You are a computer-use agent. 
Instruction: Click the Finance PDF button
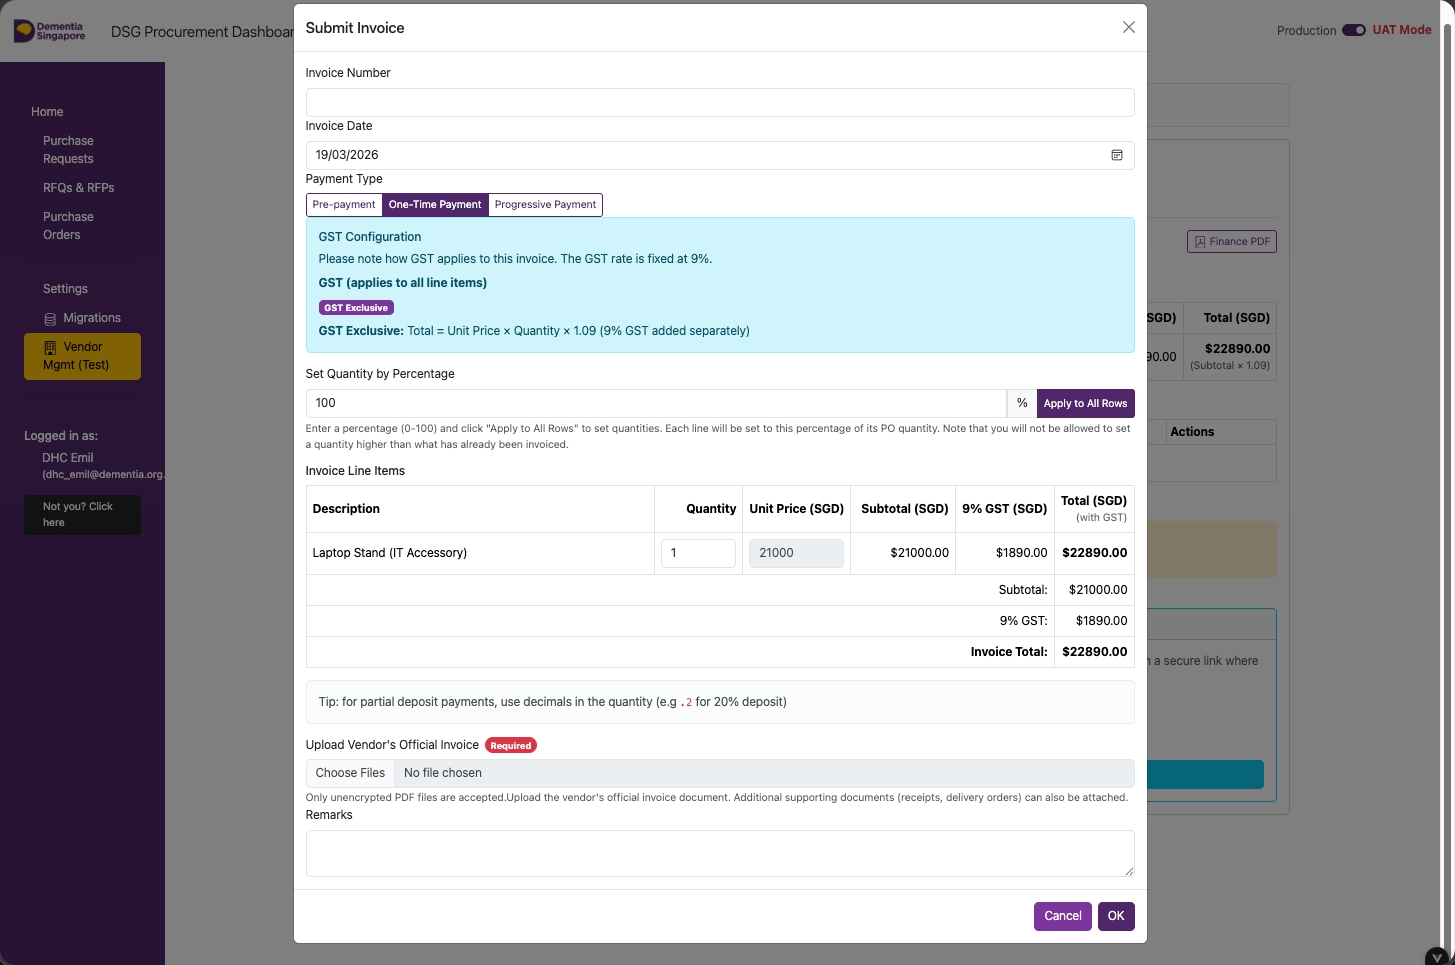click(1232, 242)
